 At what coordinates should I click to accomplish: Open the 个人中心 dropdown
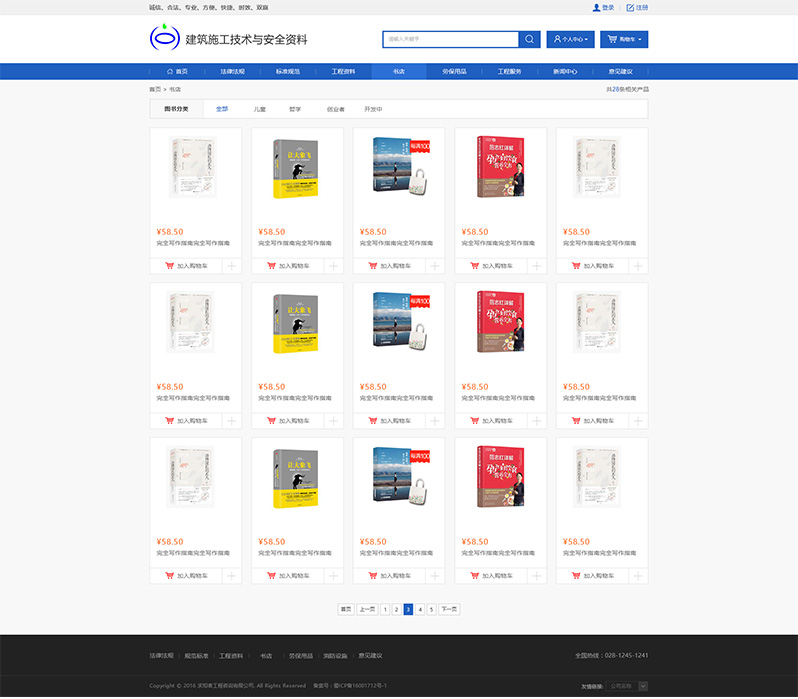pyautogui.click(x=570, y=40)
